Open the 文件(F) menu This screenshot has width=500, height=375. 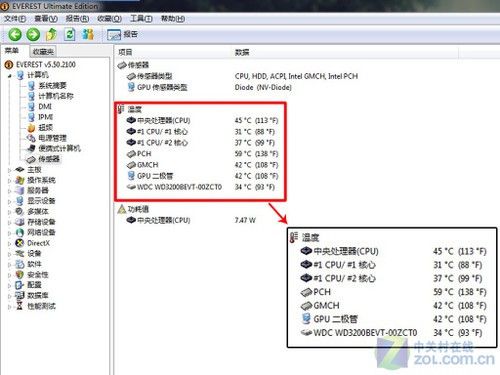(15, 19)
